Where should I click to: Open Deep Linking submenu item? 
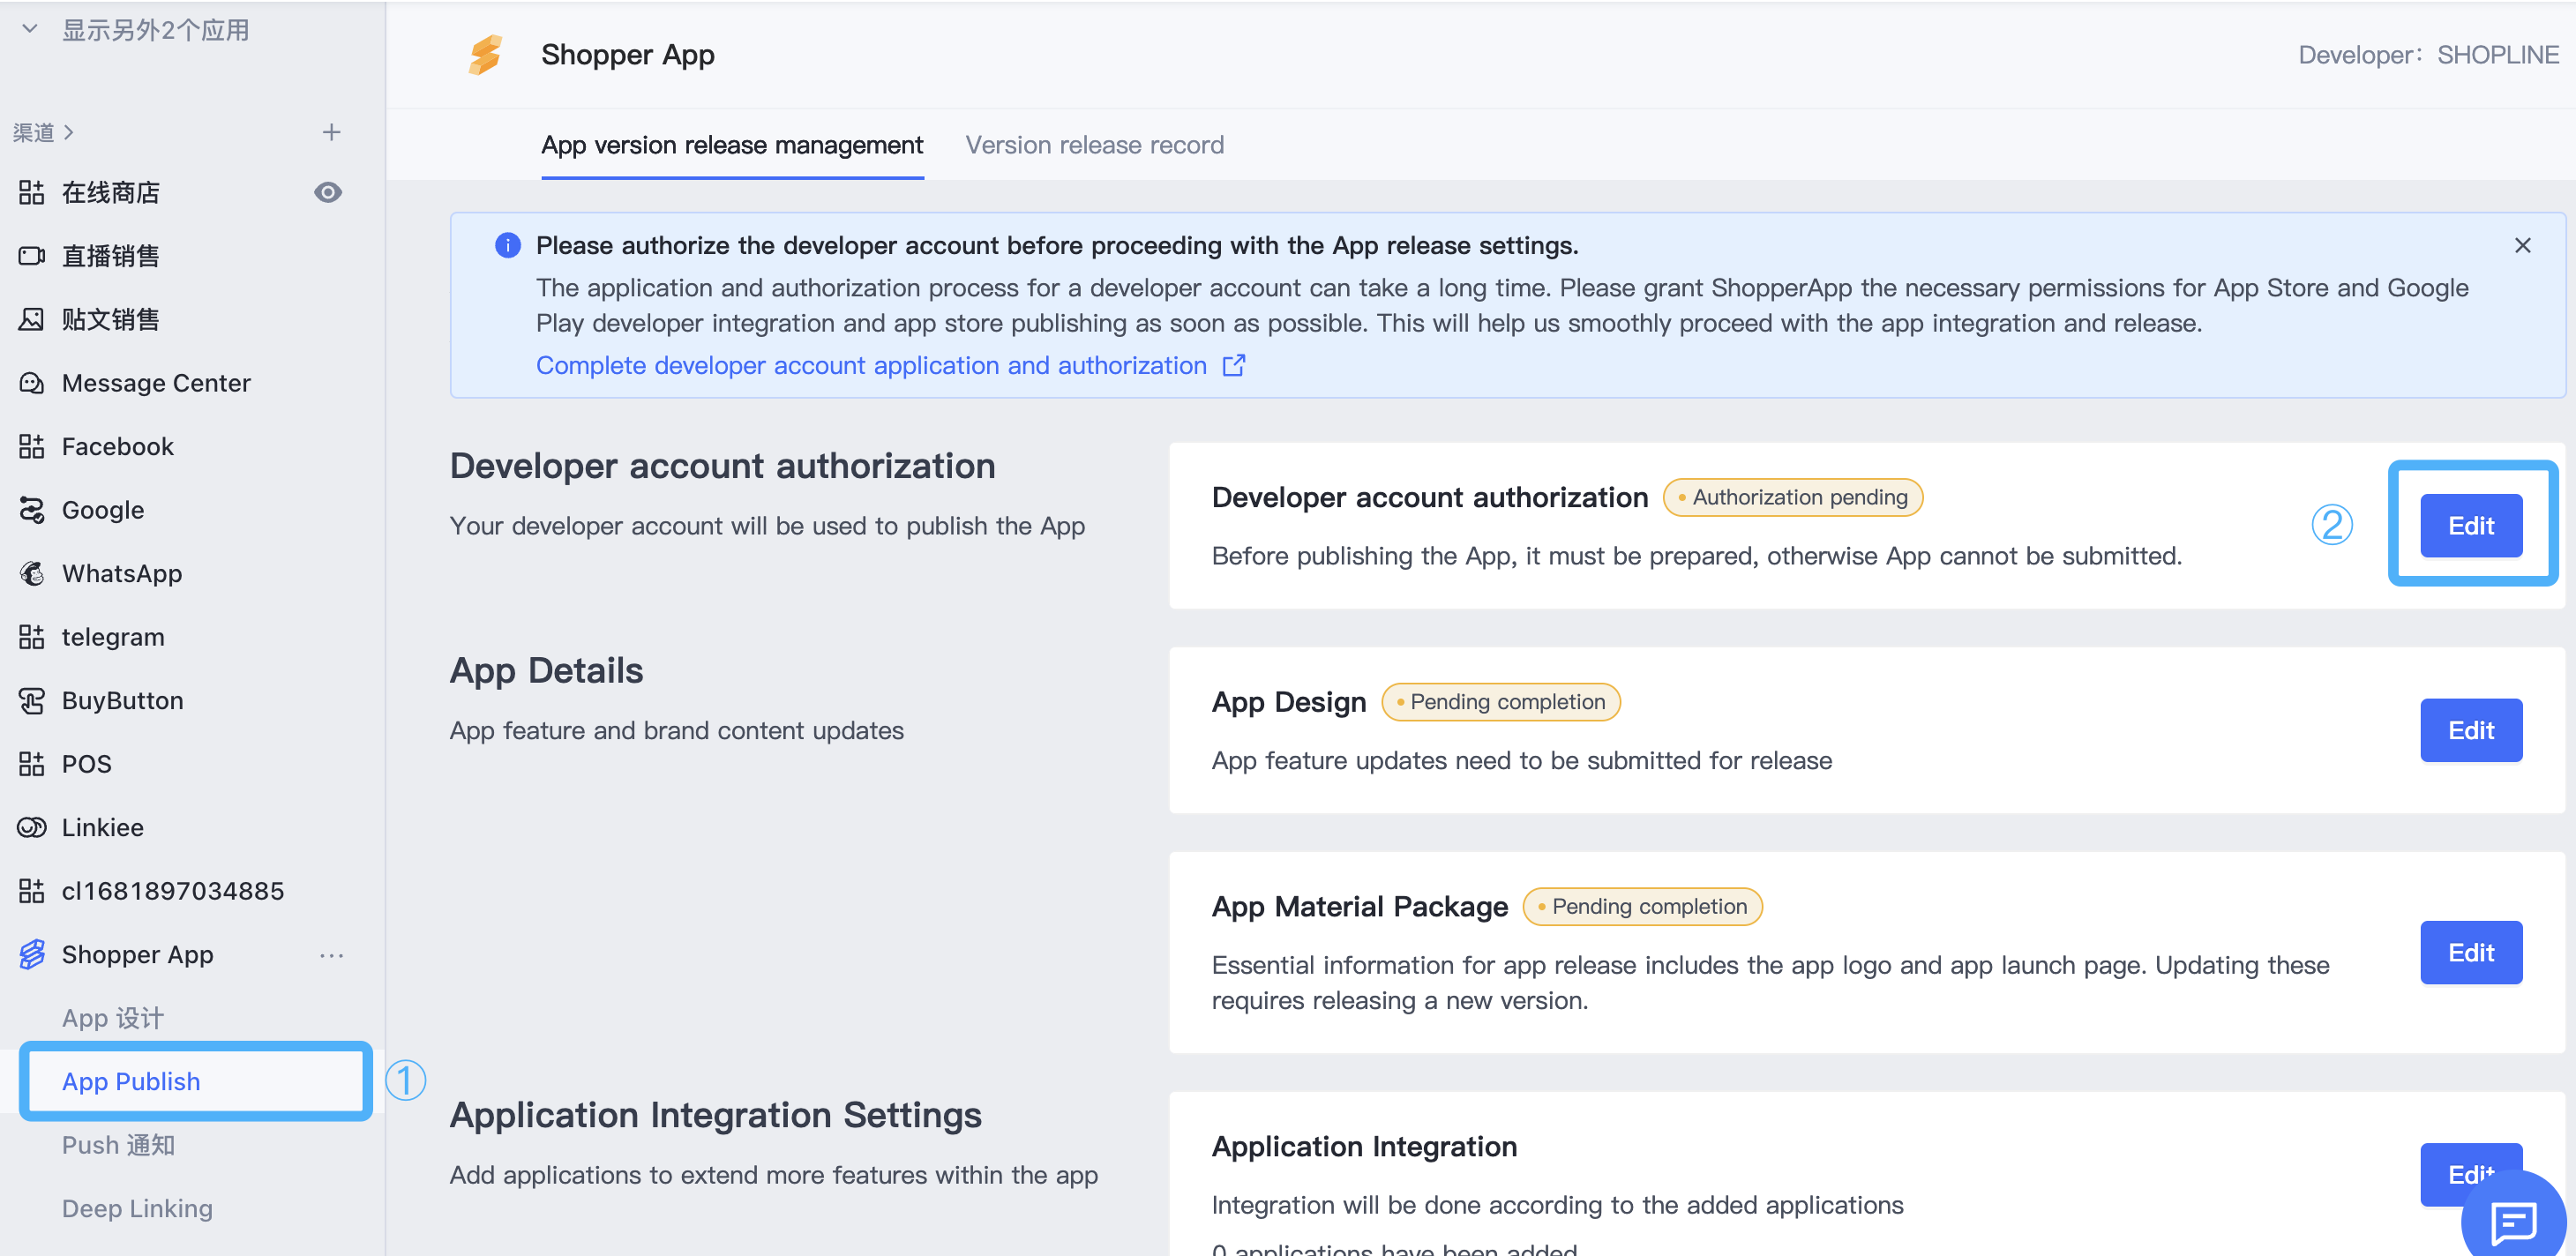[137, 1209]
